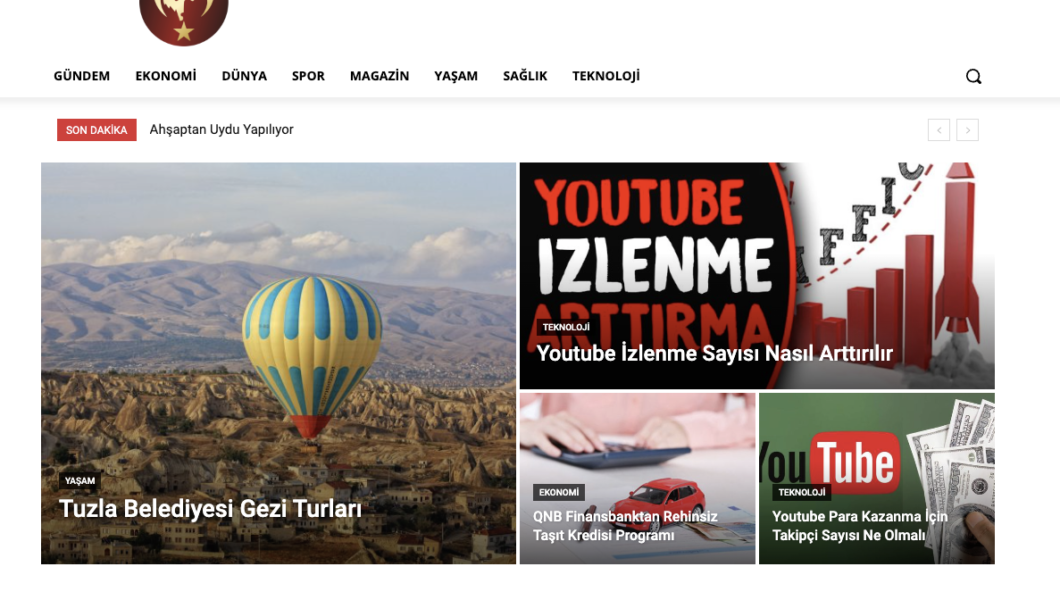
Task: Click TEKNOLOJİ tag on Youtube İzlenme card
Action: (x=566, y=327)
